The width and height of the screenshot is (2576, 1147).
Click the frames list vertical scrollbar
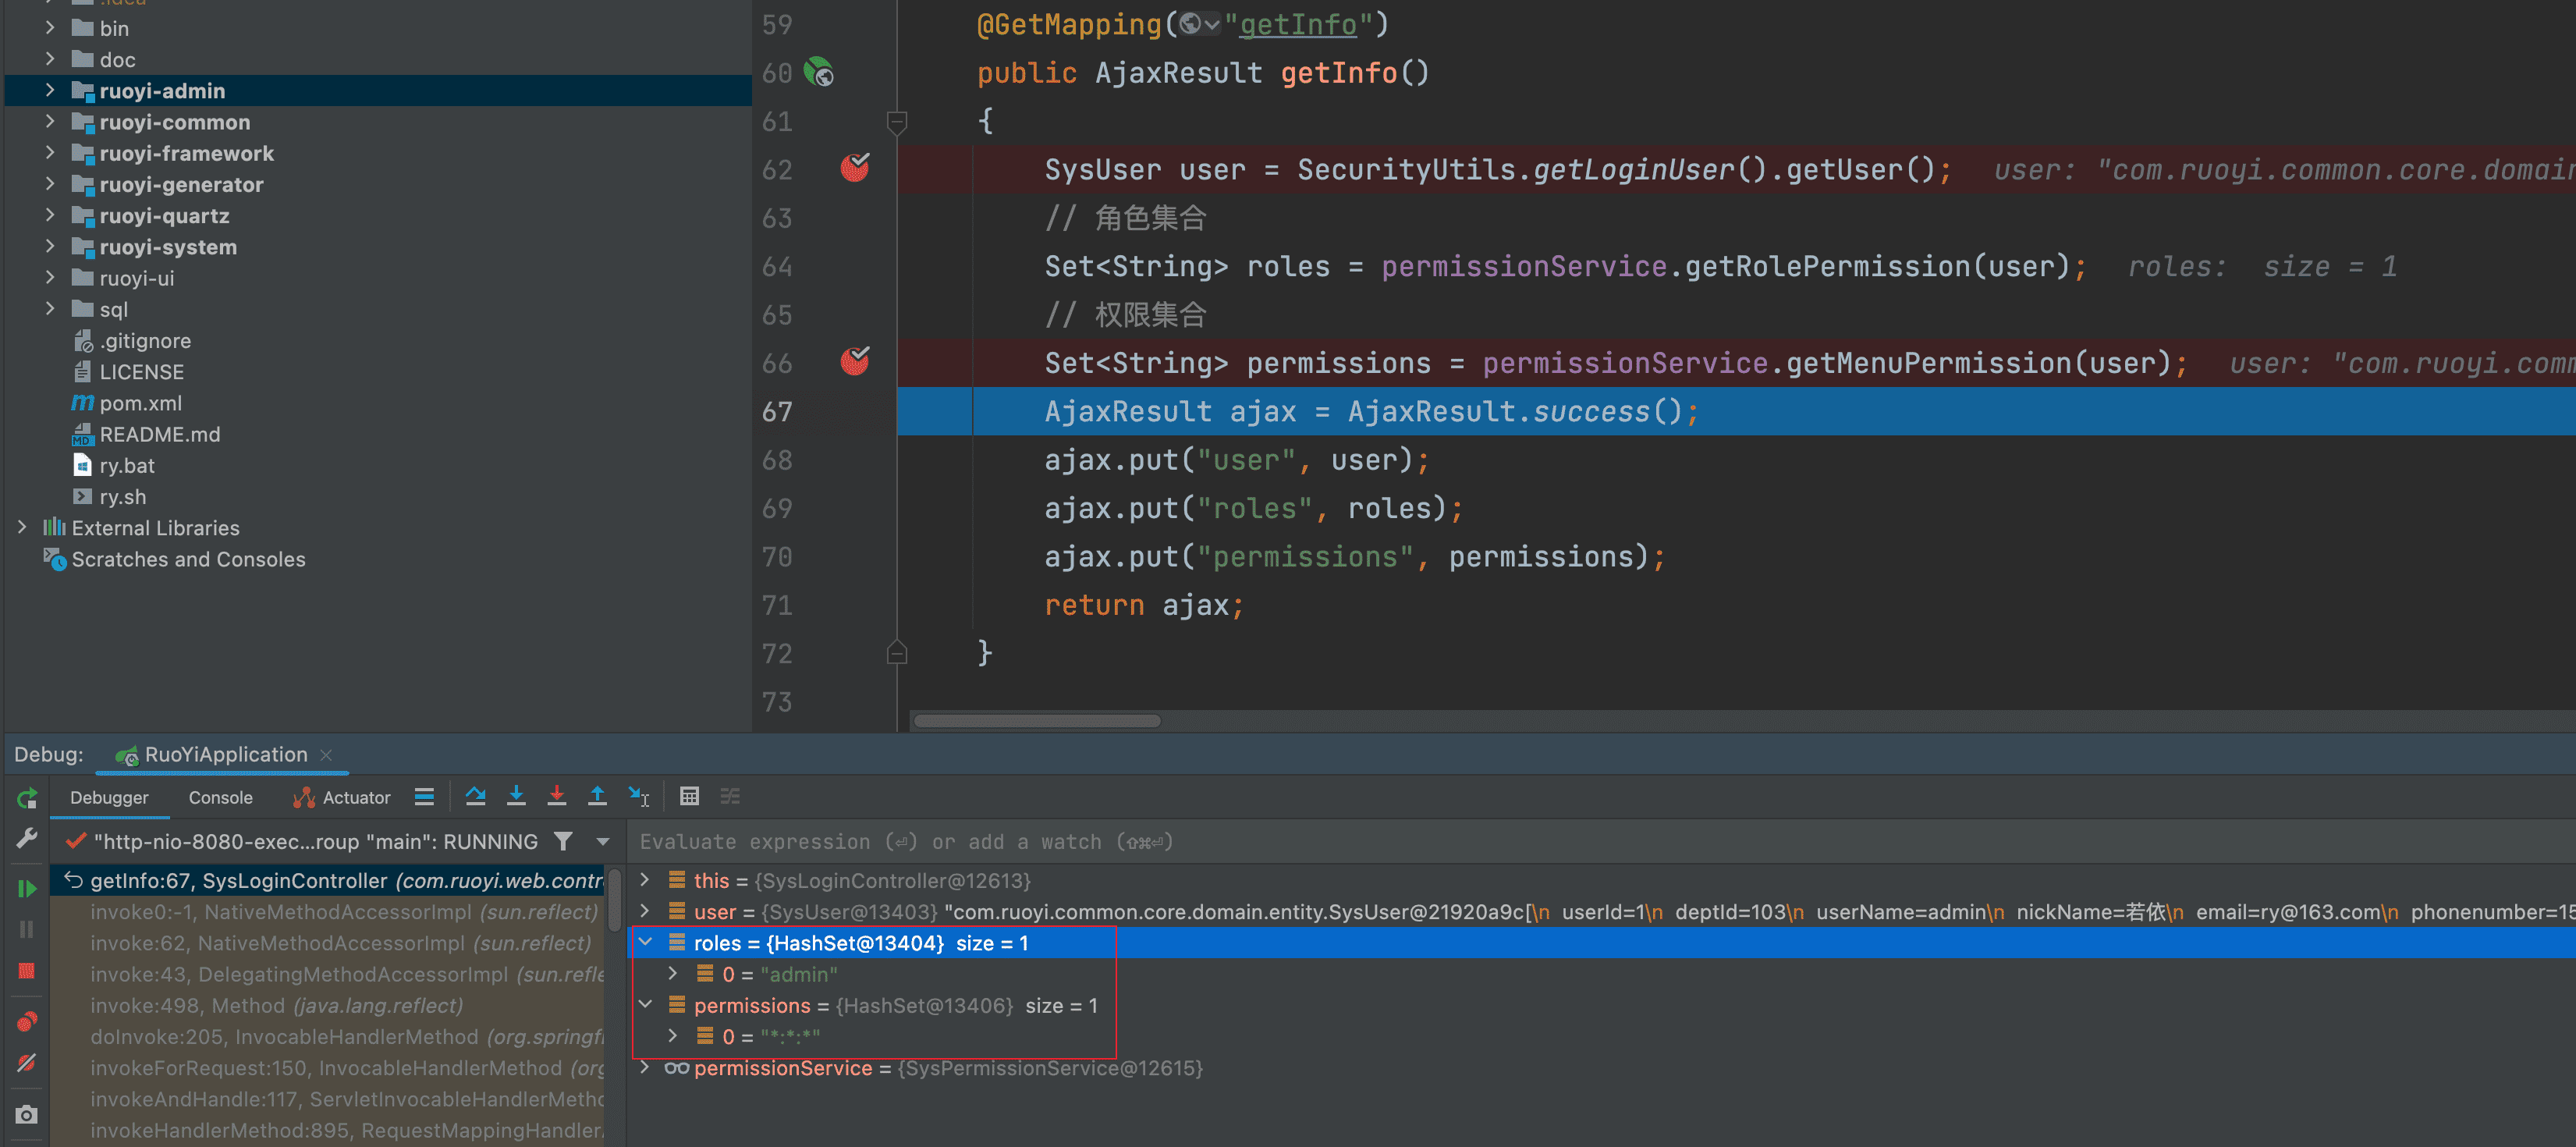(x=615, y=900)
